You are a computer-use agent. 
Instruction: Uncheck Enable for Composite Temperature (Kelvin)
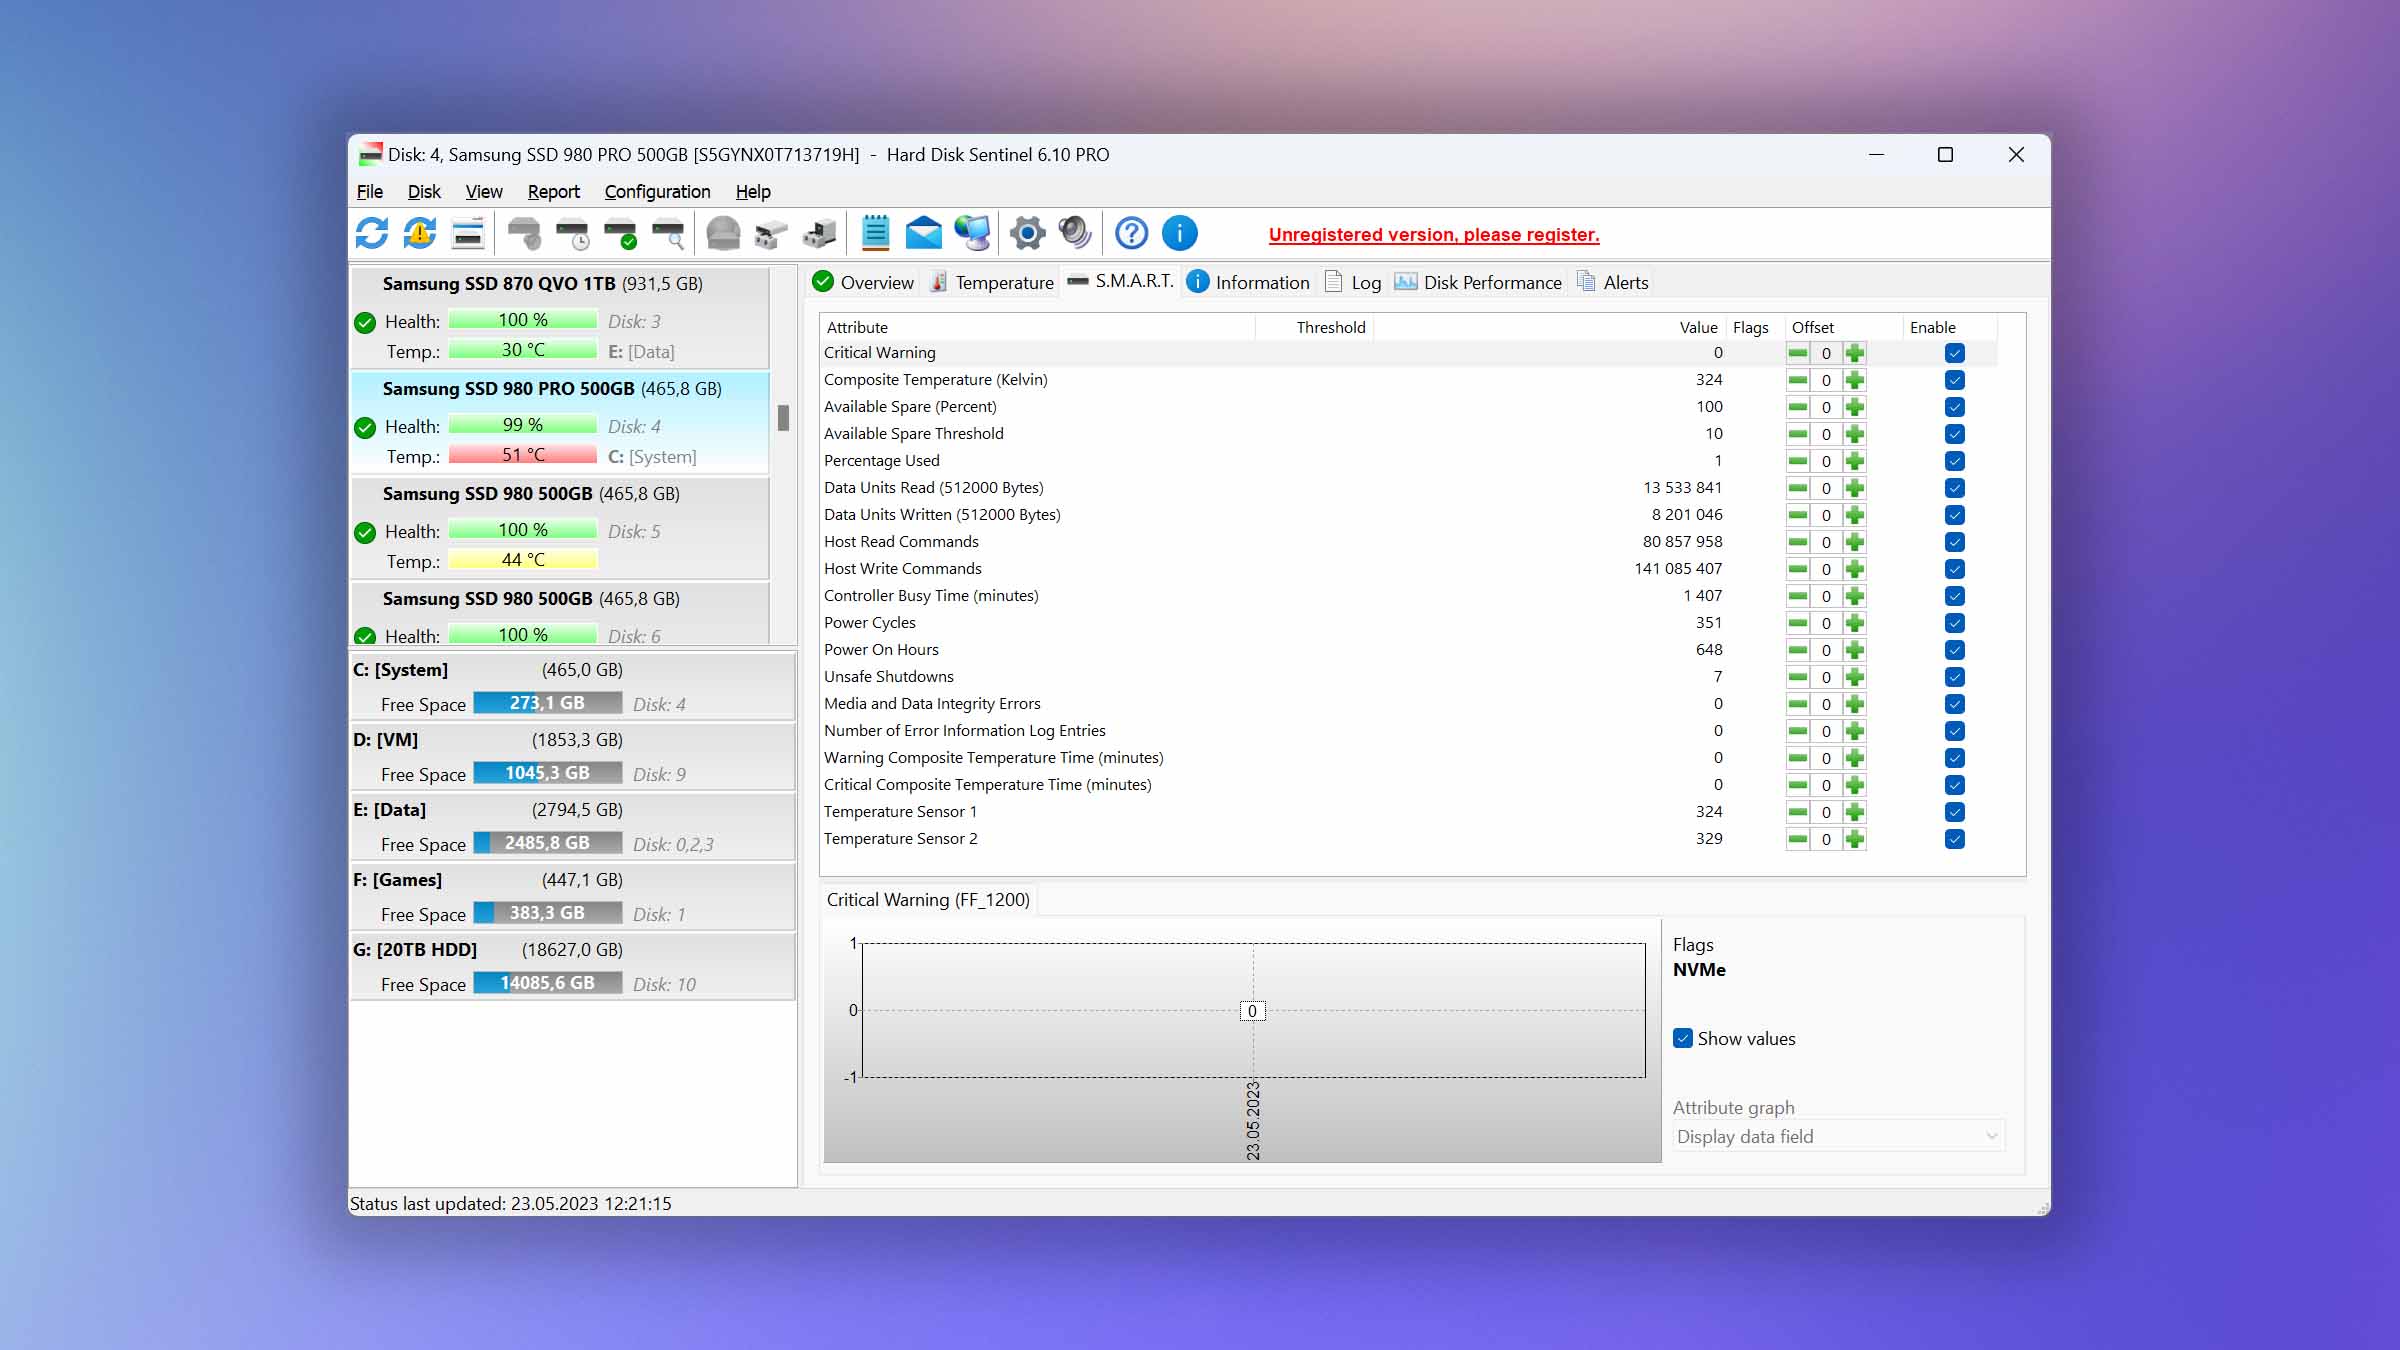click(1955, 380)
